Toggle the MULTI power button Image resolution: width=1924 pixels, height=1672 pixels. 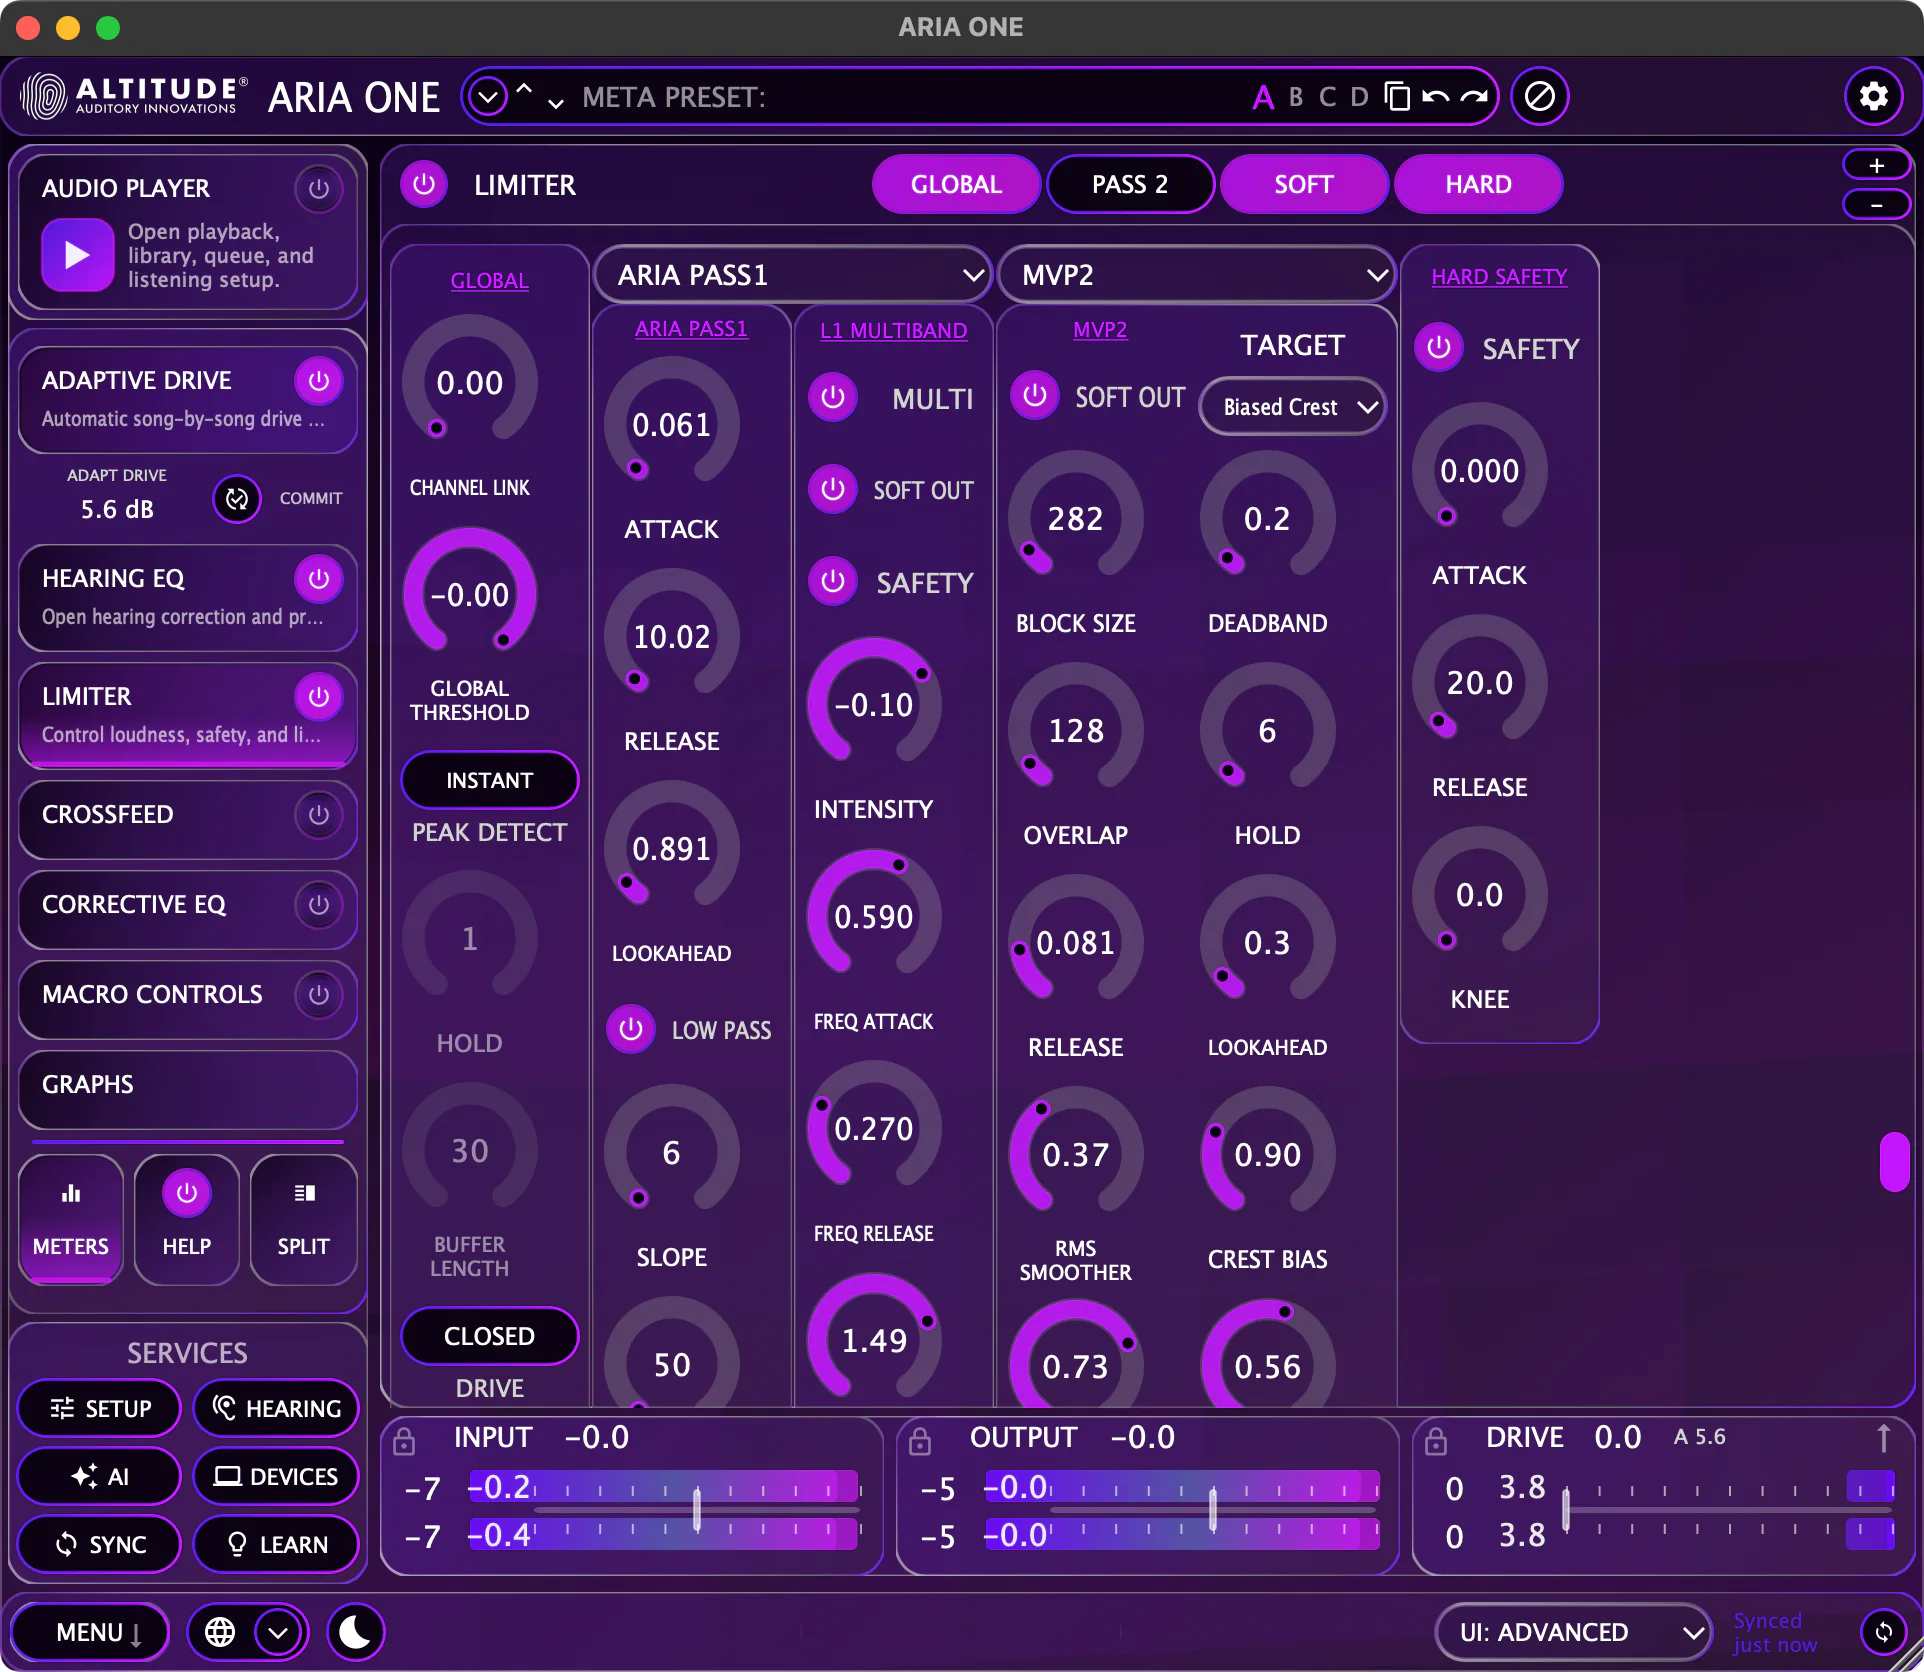coord(833,398)
